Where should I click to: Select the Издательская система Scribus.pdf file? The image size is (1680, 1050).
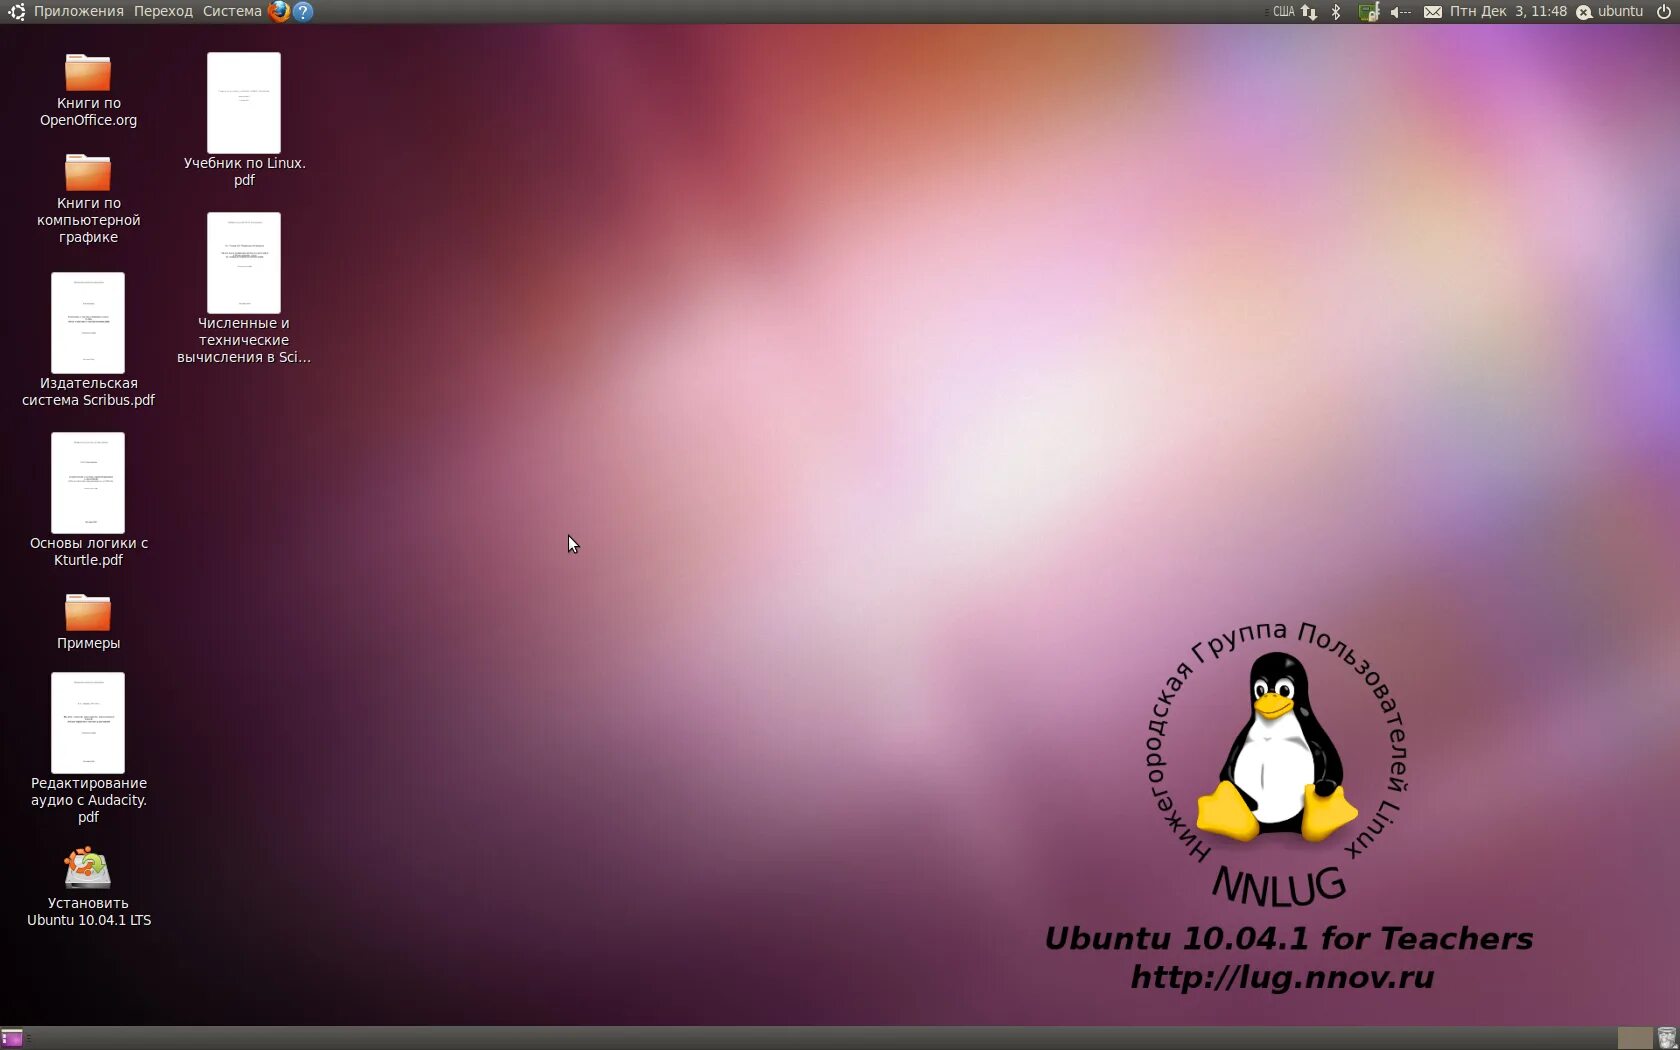click(88, 340)
